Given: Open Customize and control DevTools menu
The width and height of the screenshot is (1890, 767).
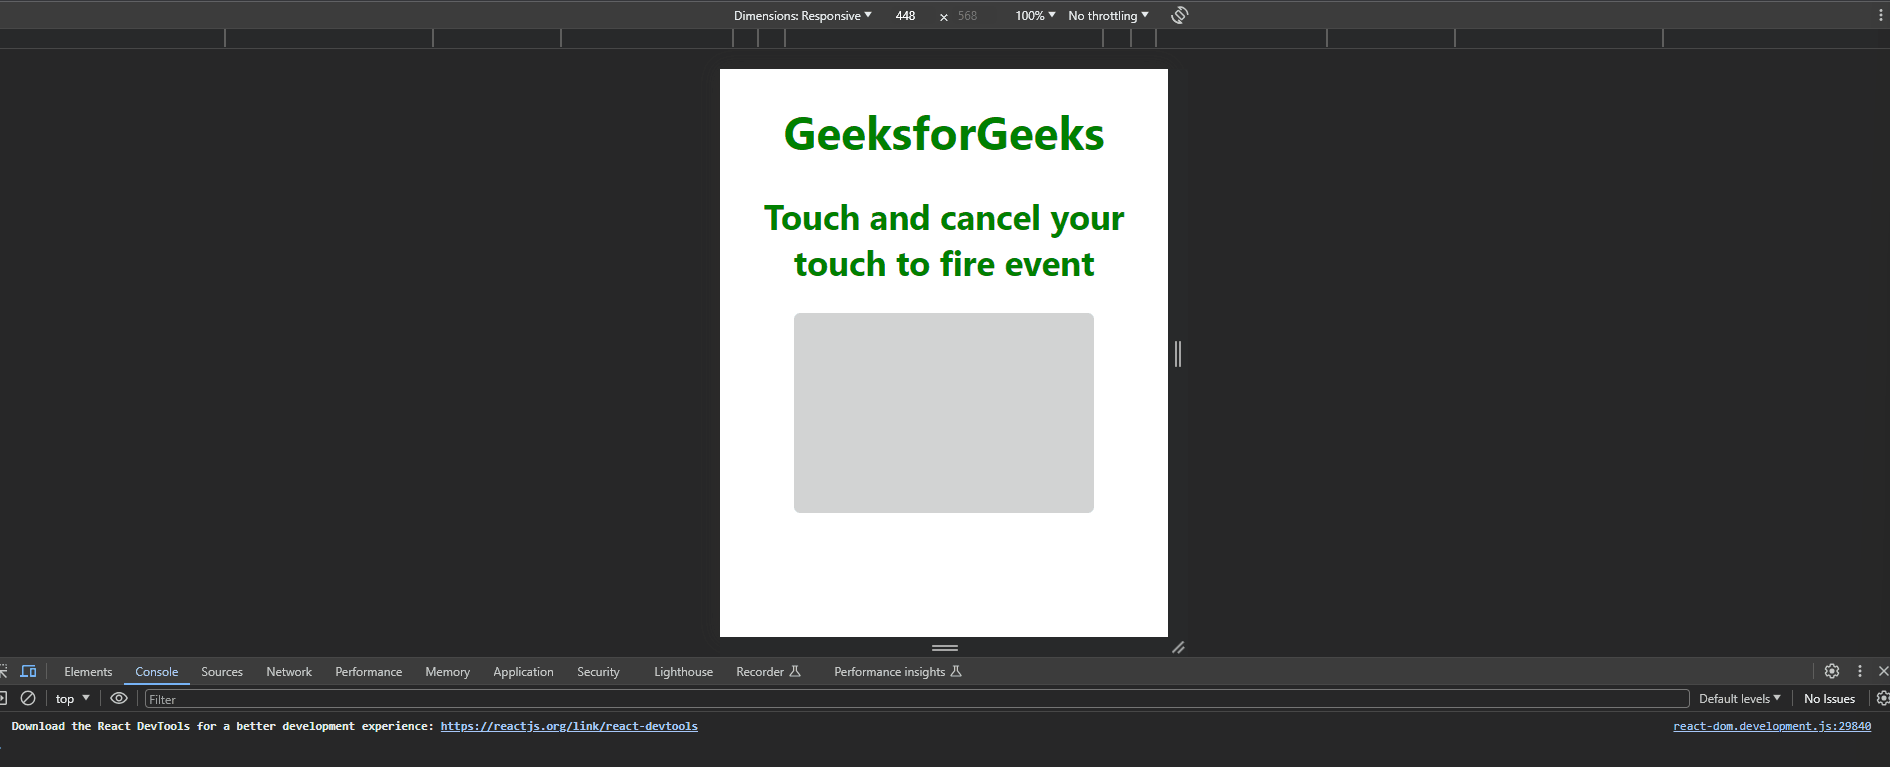Looking at the screenshot, I should point(1860,671).
